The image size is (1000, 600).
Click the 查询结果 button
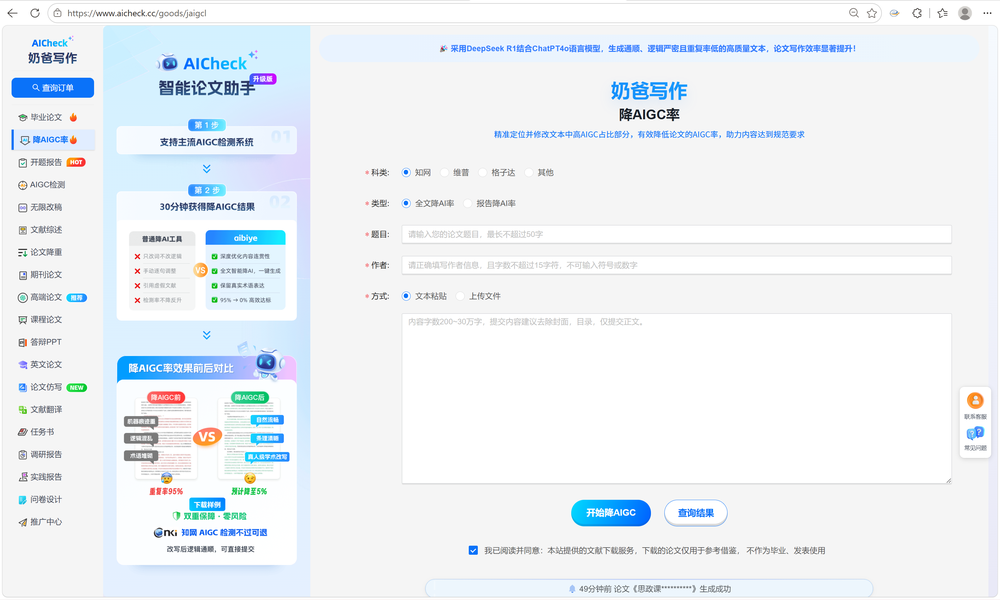coord(696,513)
